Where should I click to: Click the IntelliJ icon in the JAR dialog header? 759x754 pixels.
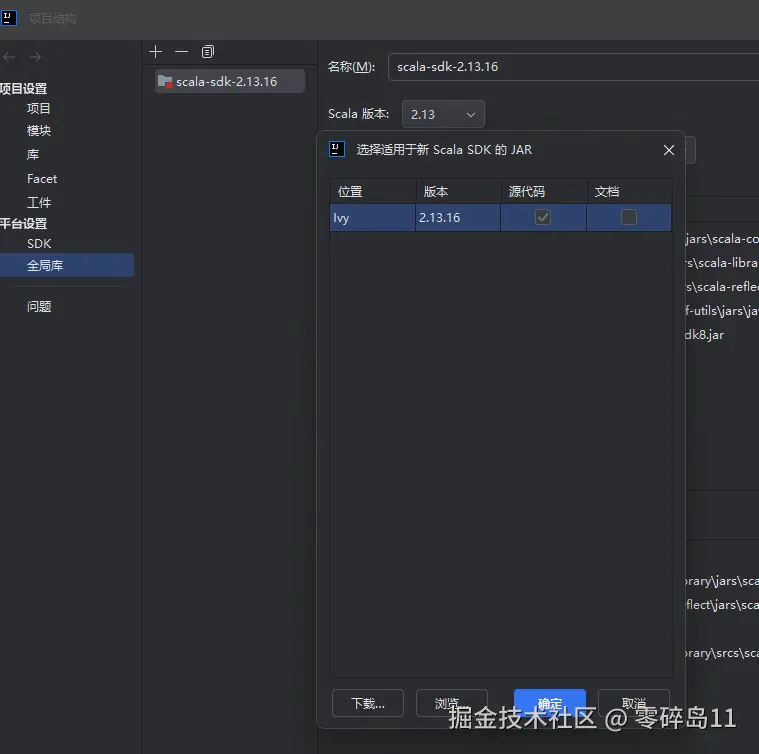(337, 150)
